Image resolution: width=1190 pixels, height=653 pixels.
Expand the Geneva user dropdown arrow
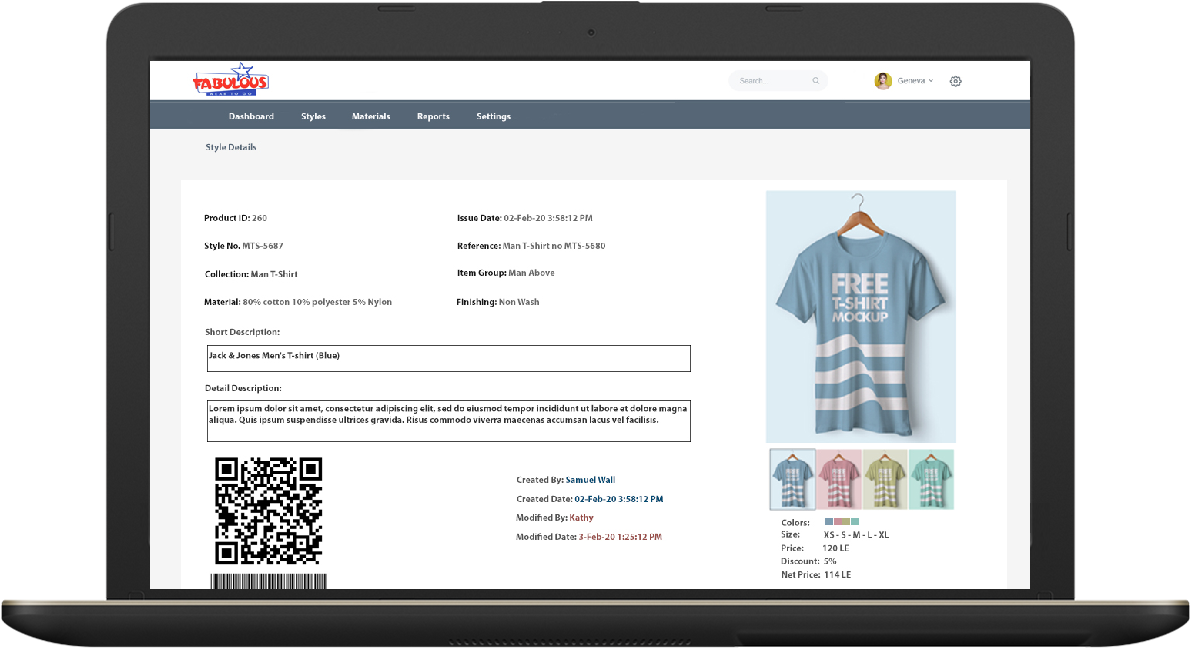(x=931, y=81)
